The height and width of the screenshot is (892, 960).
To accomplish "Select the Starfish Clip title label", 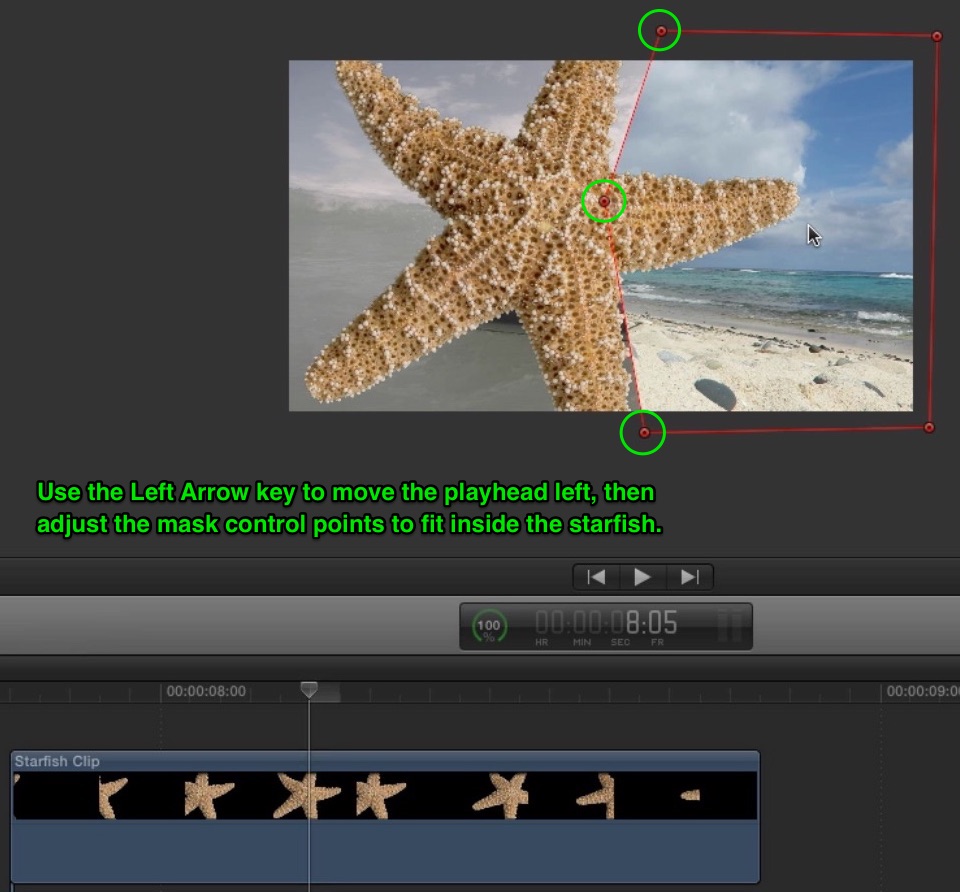I will (x=57, y=761).
